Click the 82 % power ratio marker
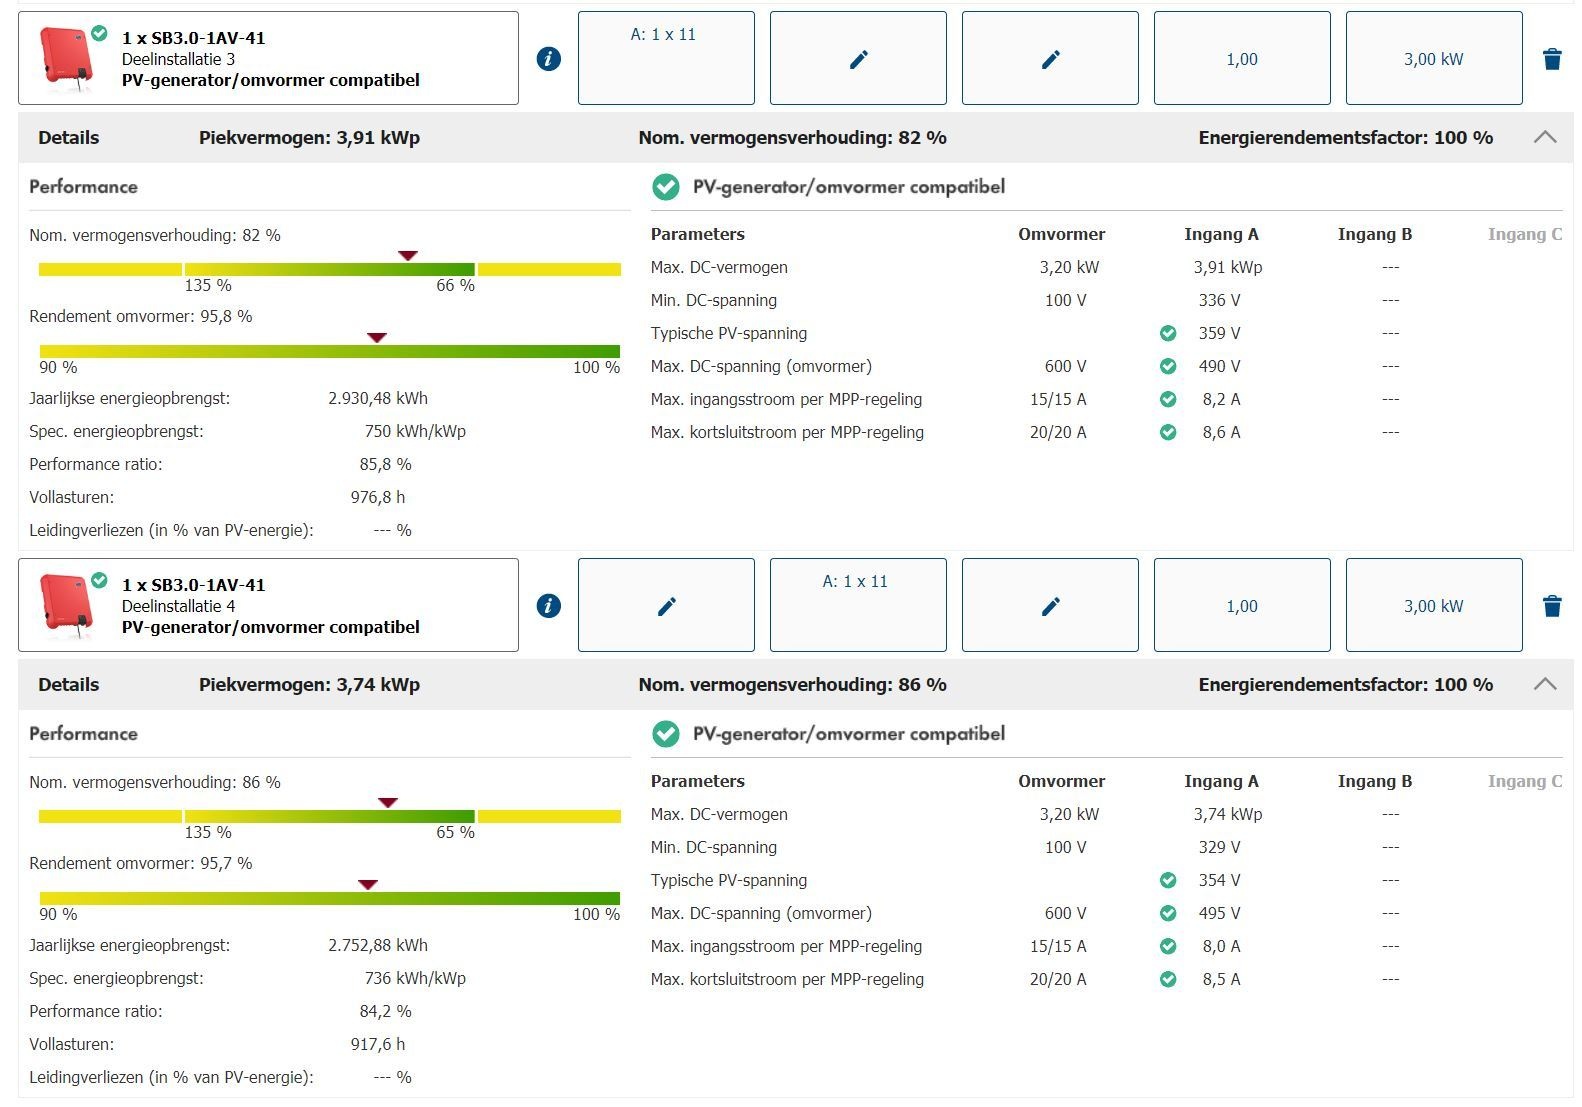The image size is (1582, 1107). (407, 256)
